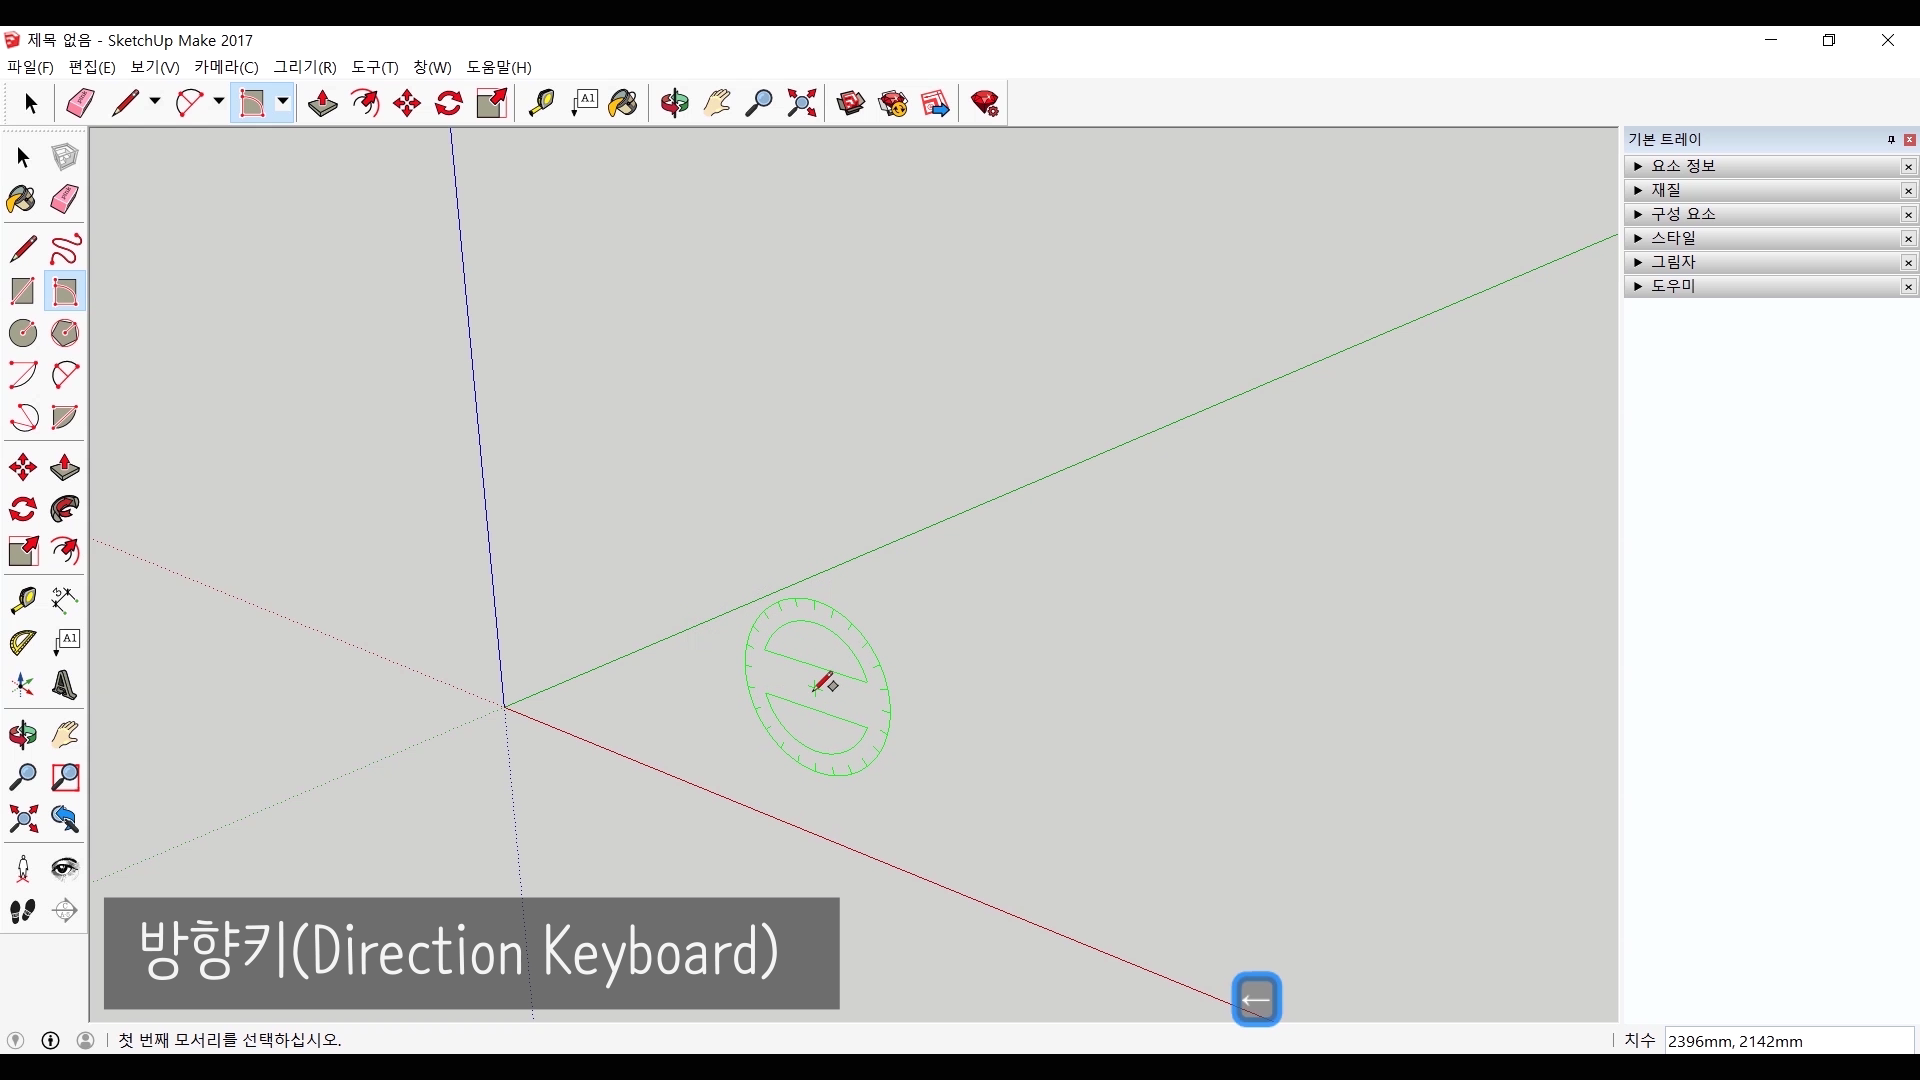Select the Tape Measure tool in left palette

click(22, 599)
